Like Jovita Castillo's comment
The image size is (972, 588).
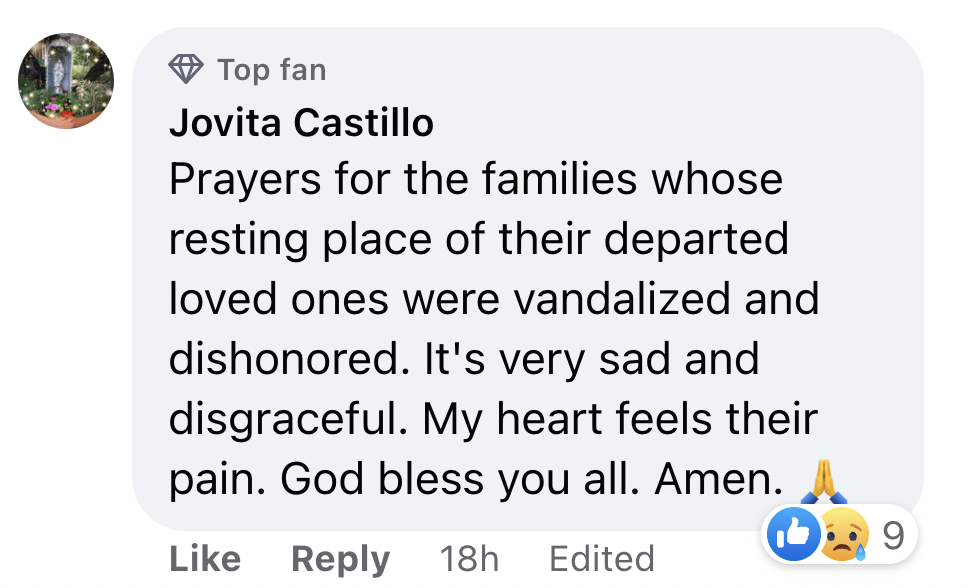click(x=205, y=559)
